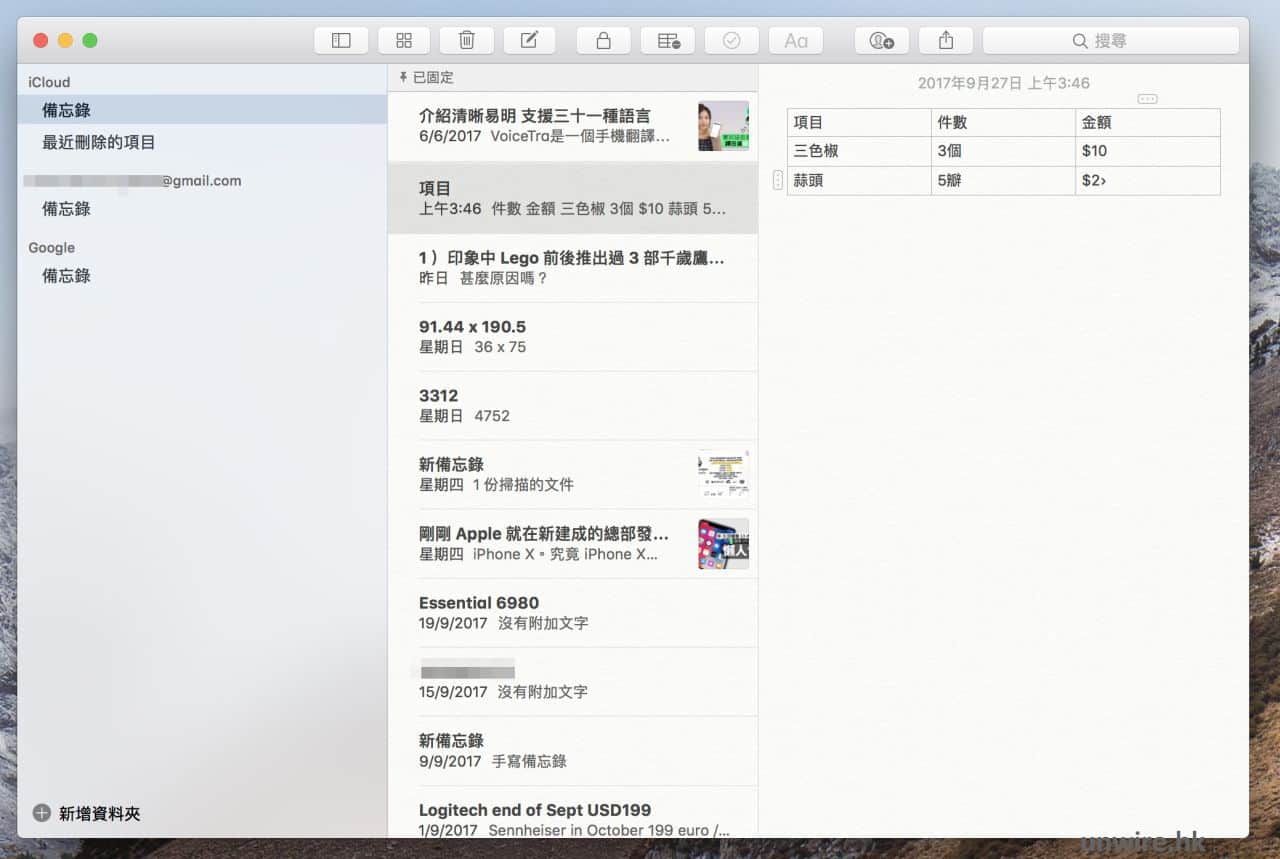Click the checklist checkmark toolbar icon
1280x859 pixels.
pyautogui.click(x=731, y=41)
